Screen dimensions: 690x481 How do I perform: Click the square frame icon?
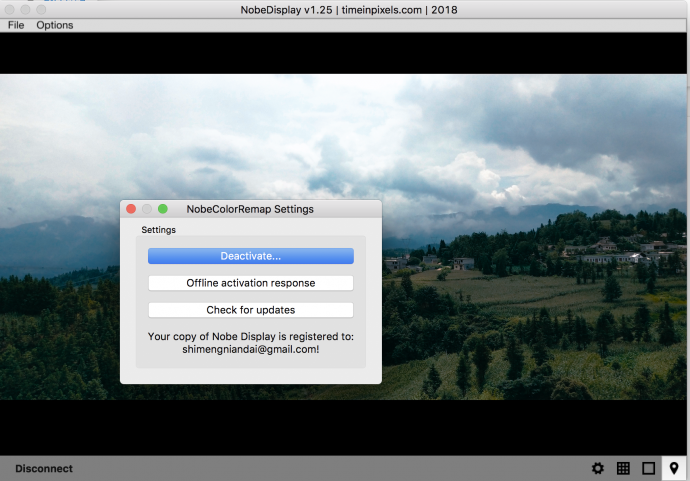tap(649, 468)
